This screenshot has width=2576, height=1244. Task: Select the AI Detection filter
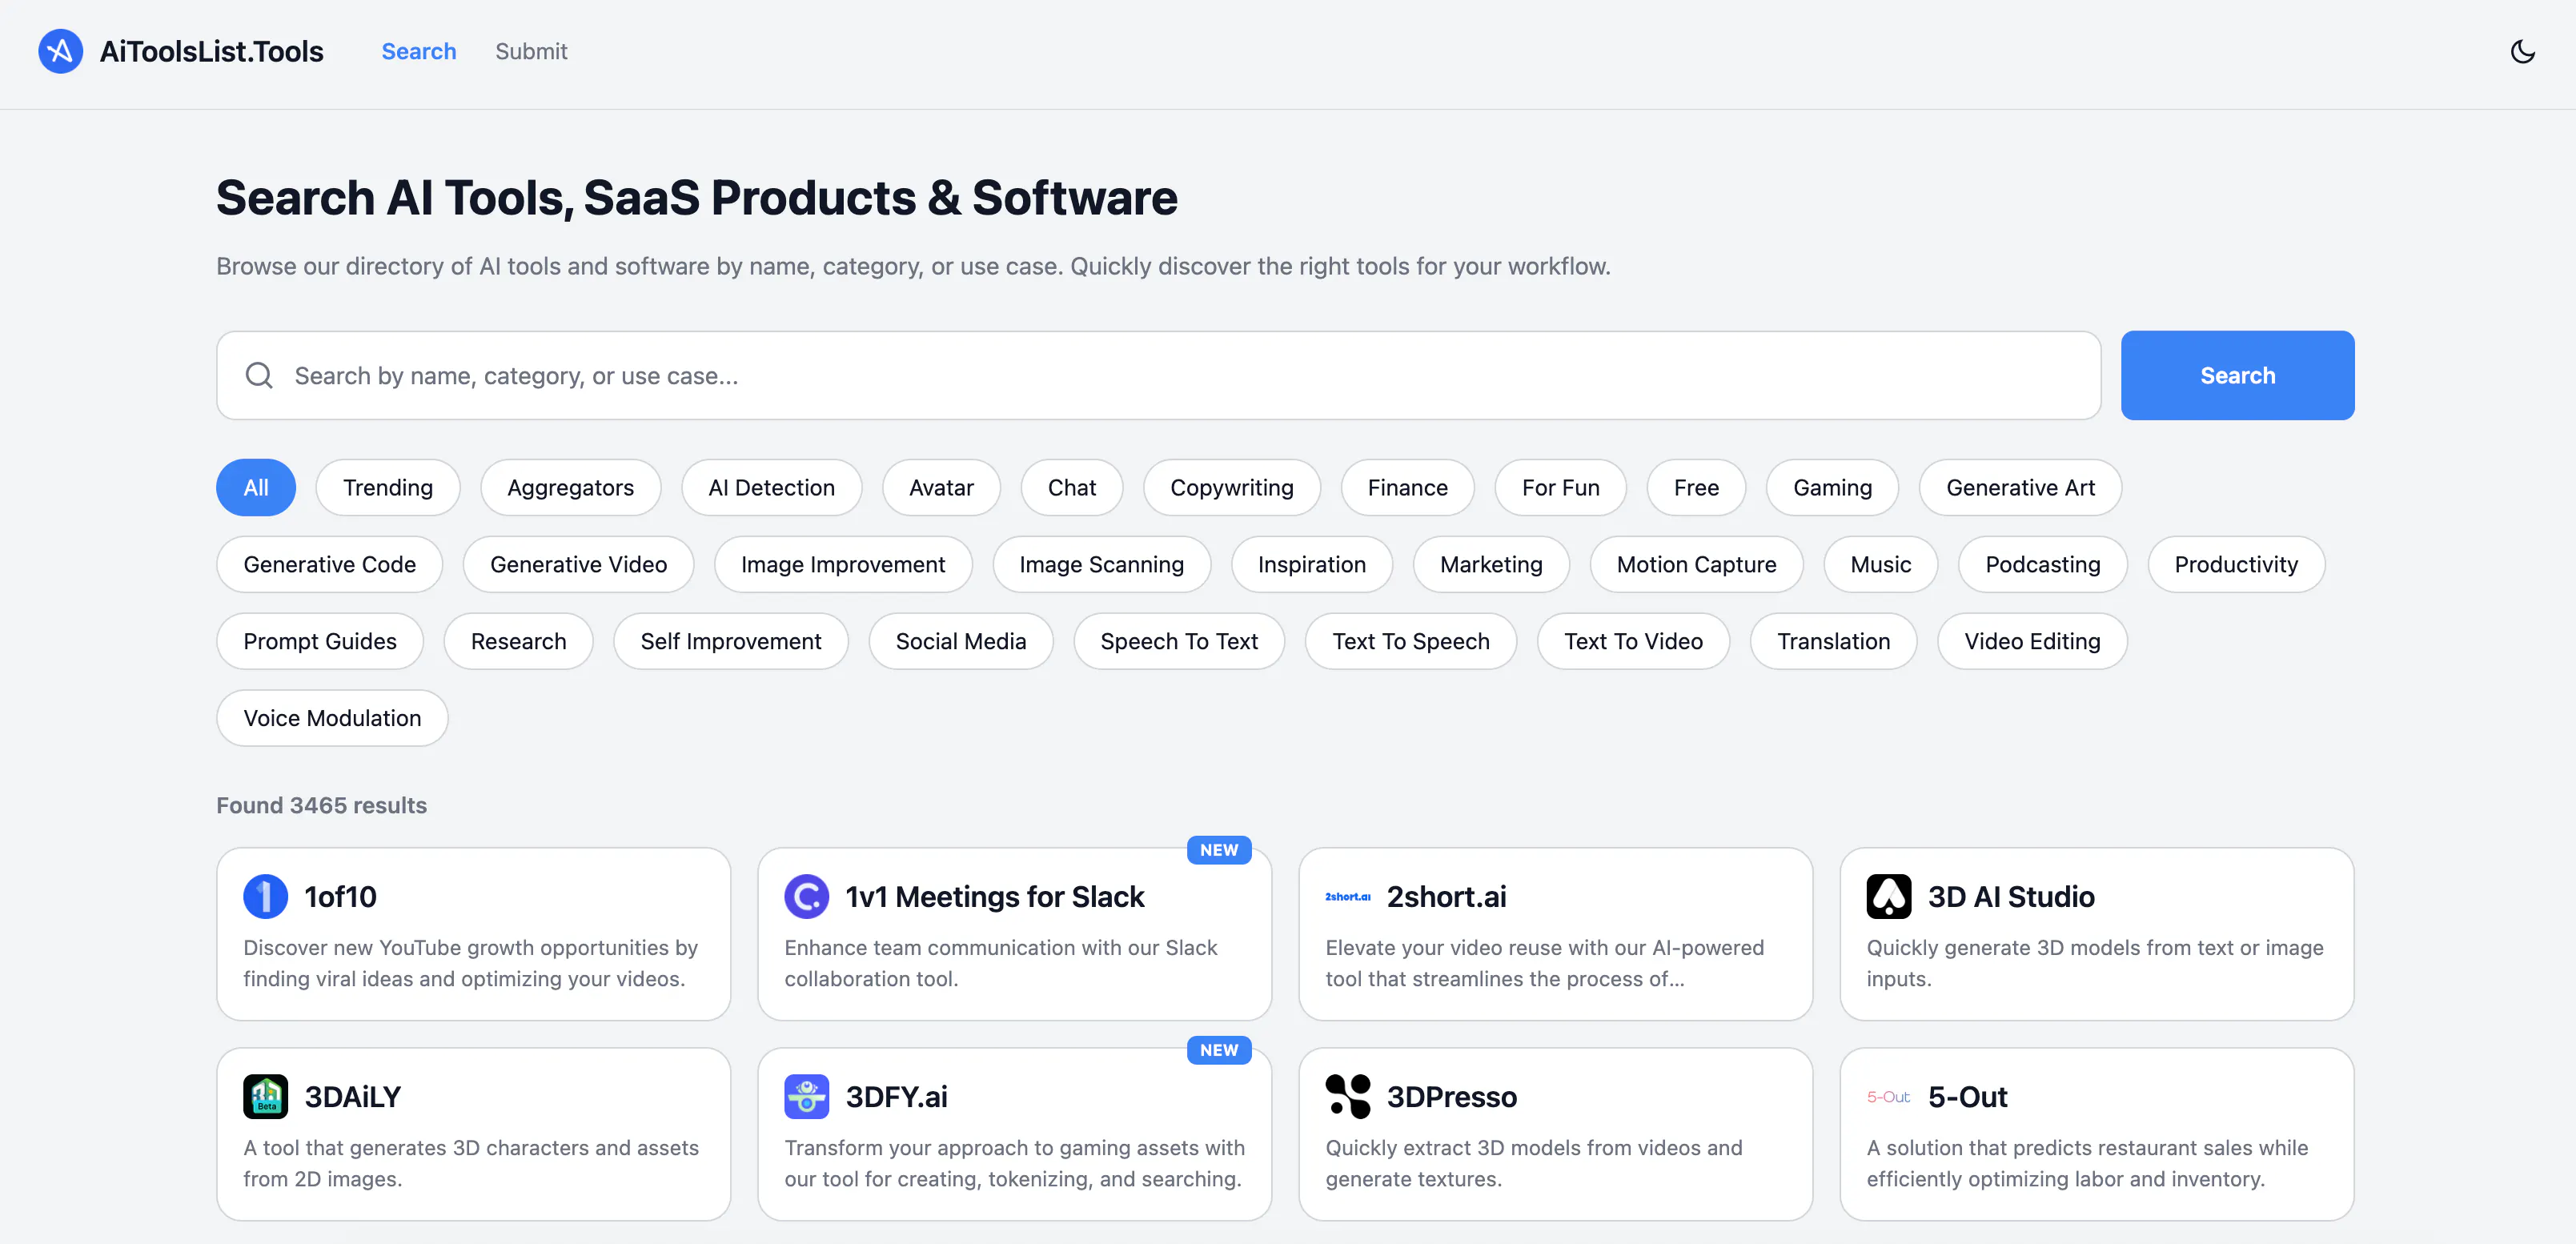(x=771, y=487)
